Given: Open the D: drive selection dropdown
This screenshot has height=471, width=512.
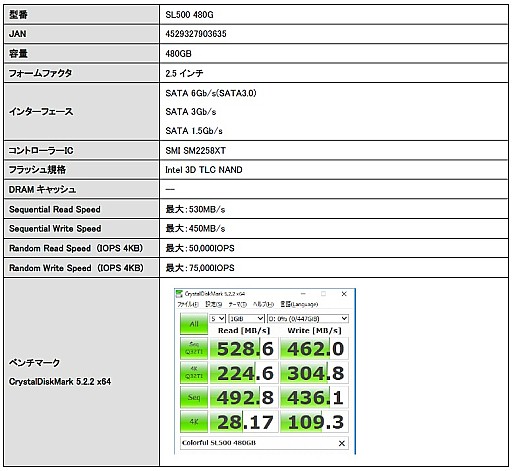Looking at the screenshot, I should point(308,319).
